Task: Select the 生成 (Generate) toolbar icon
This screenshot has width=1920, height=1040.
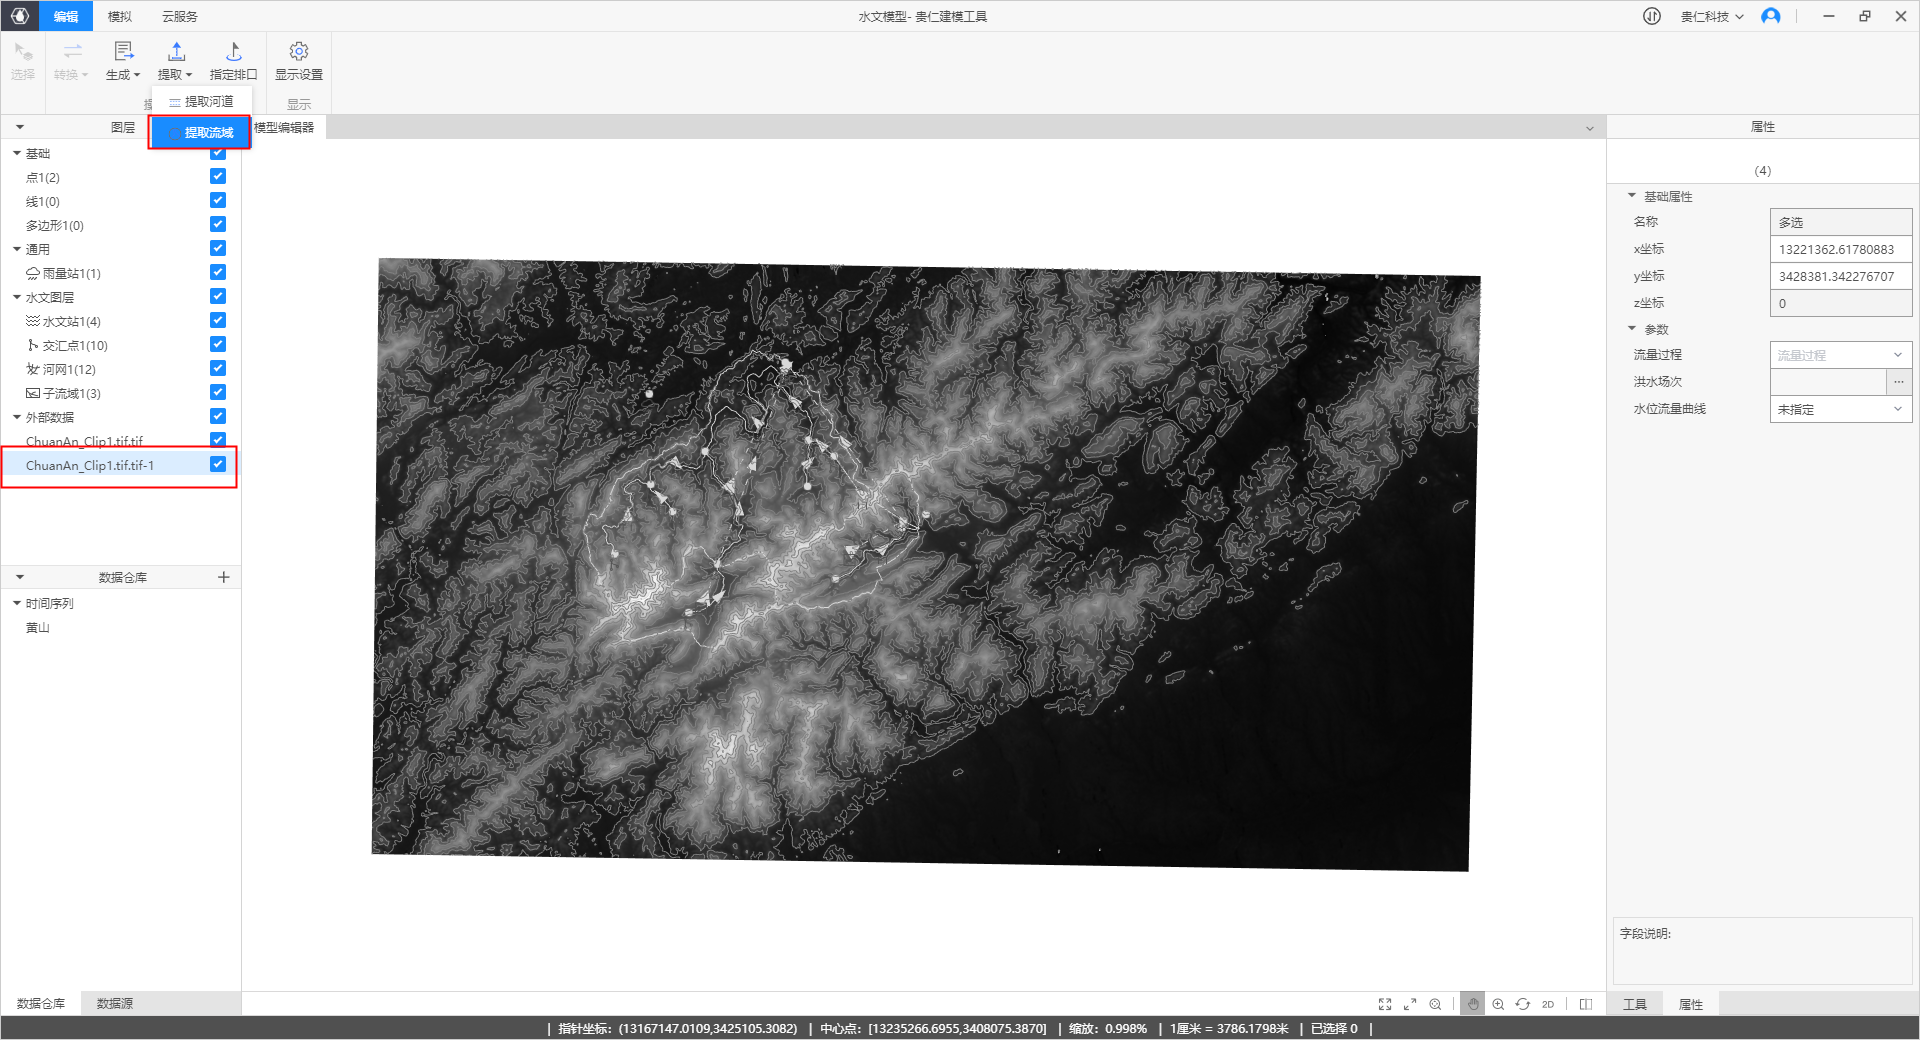Action: pyautogui.click(x=122, y=60)
